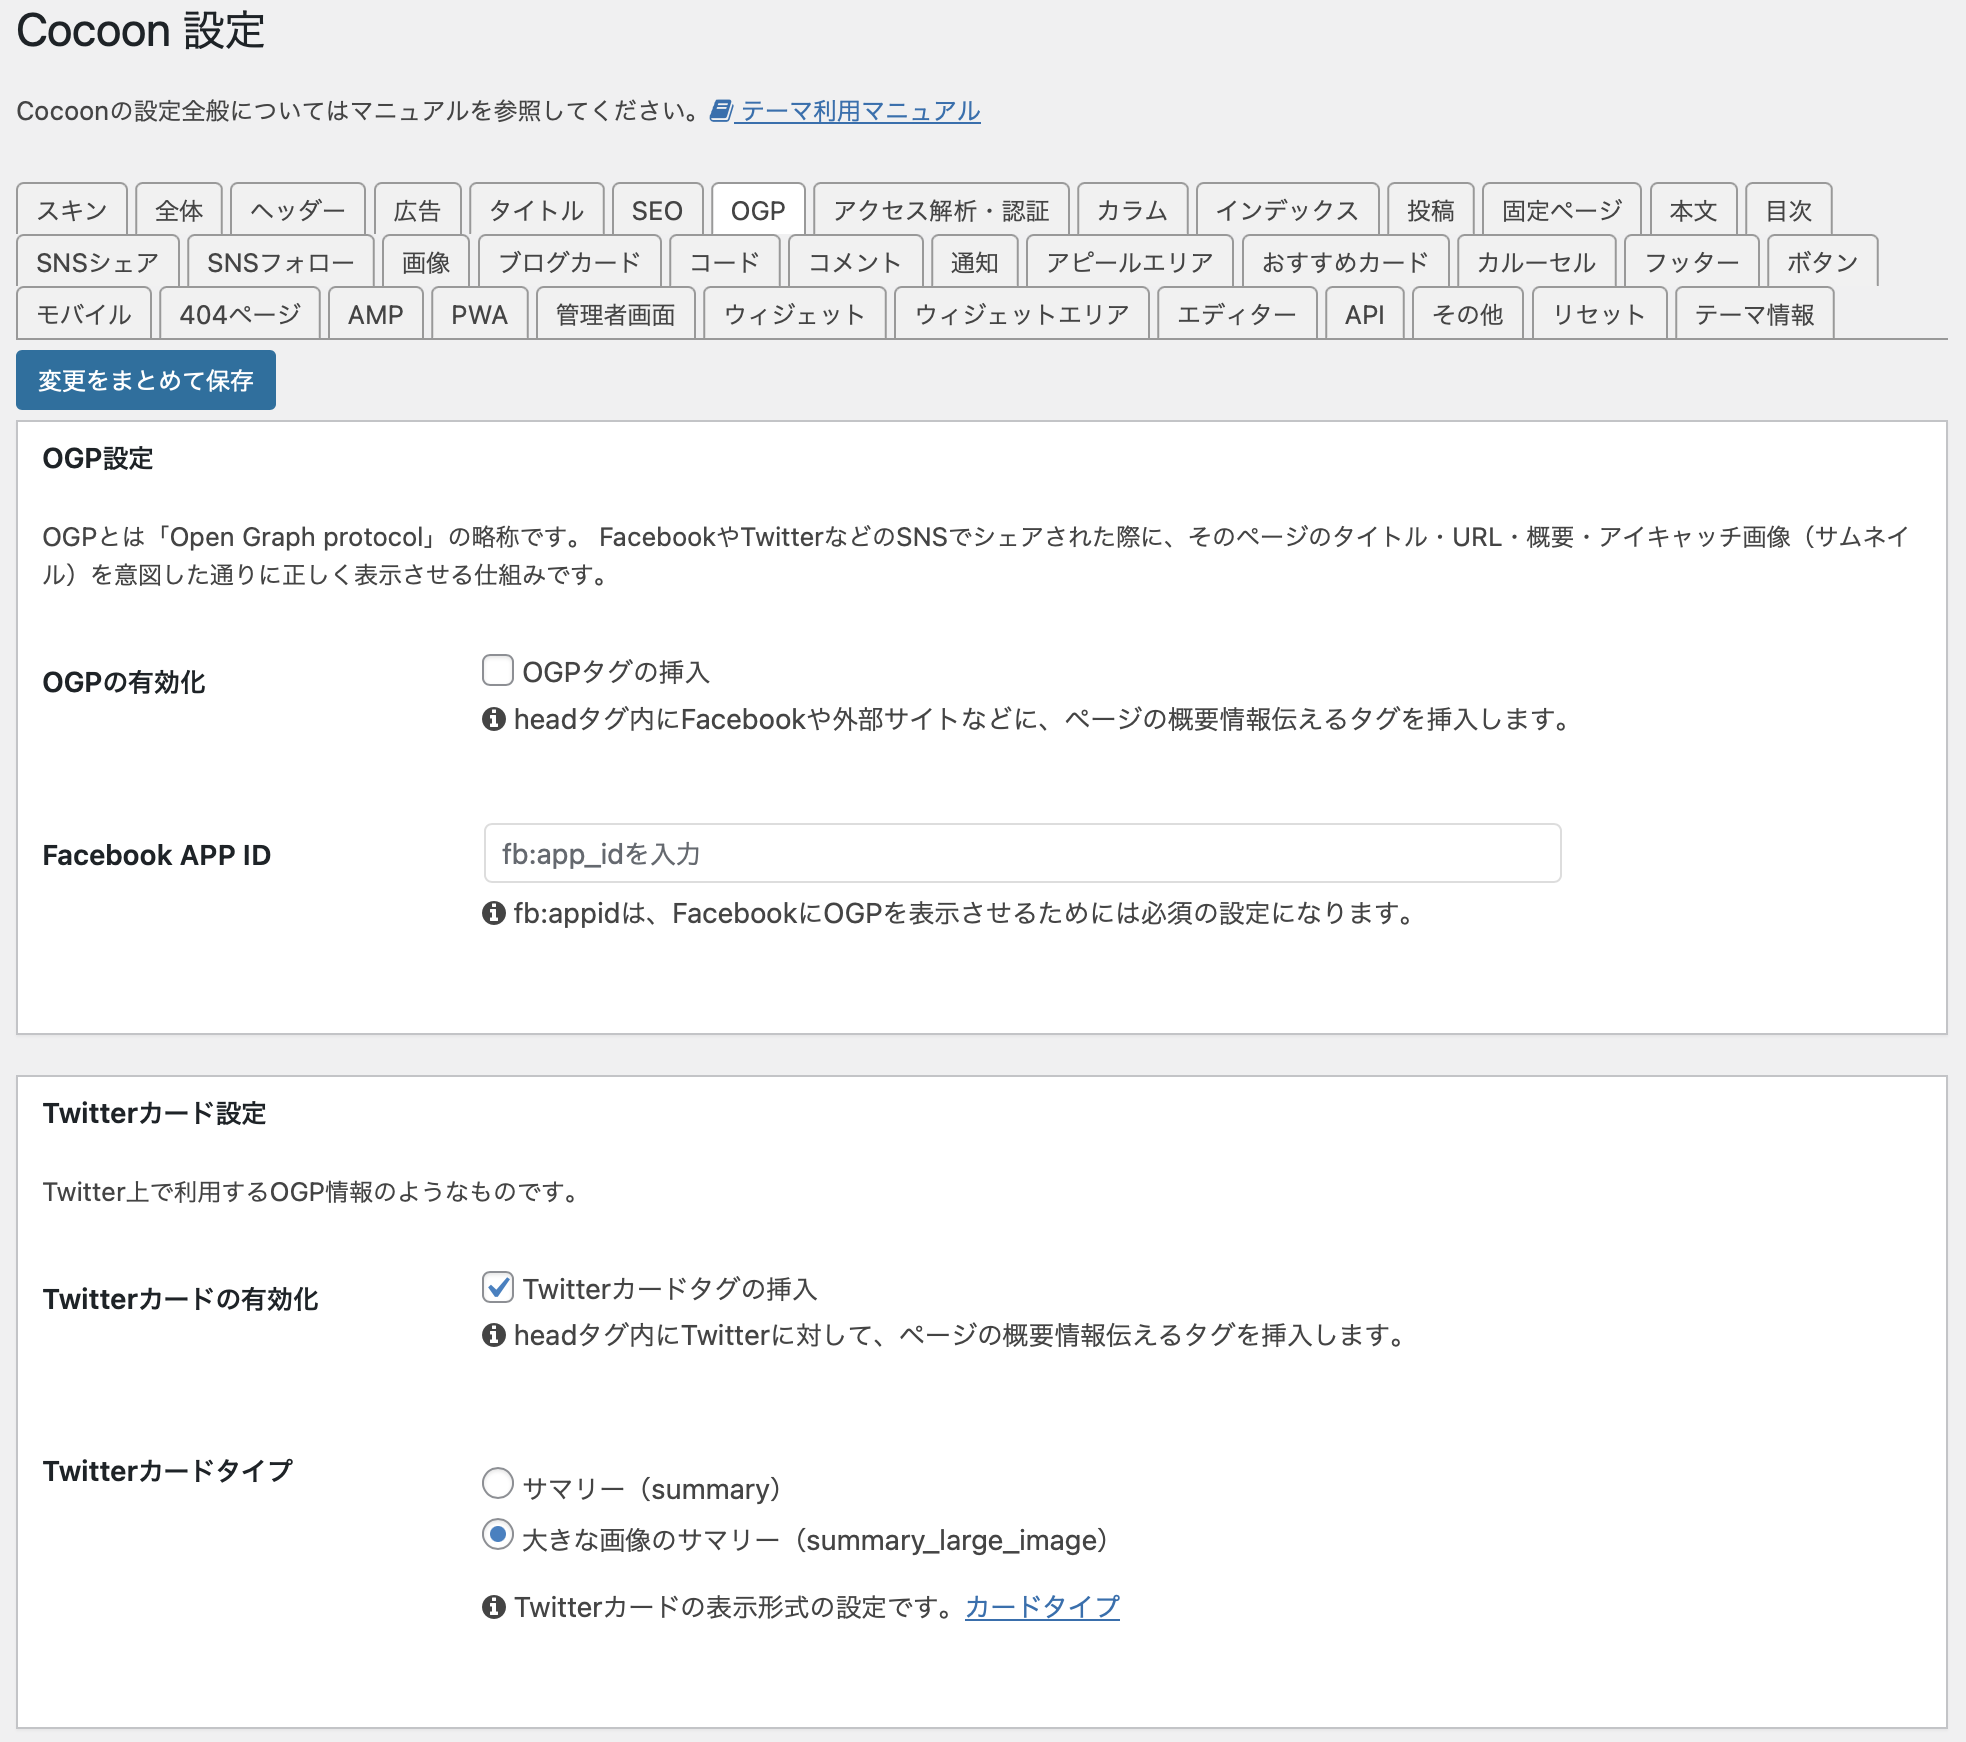Image resolution: width=1966 pixels, height=1742 pixels.
Task: Click the fb:app_id input field
Action: pos(1022,853)
